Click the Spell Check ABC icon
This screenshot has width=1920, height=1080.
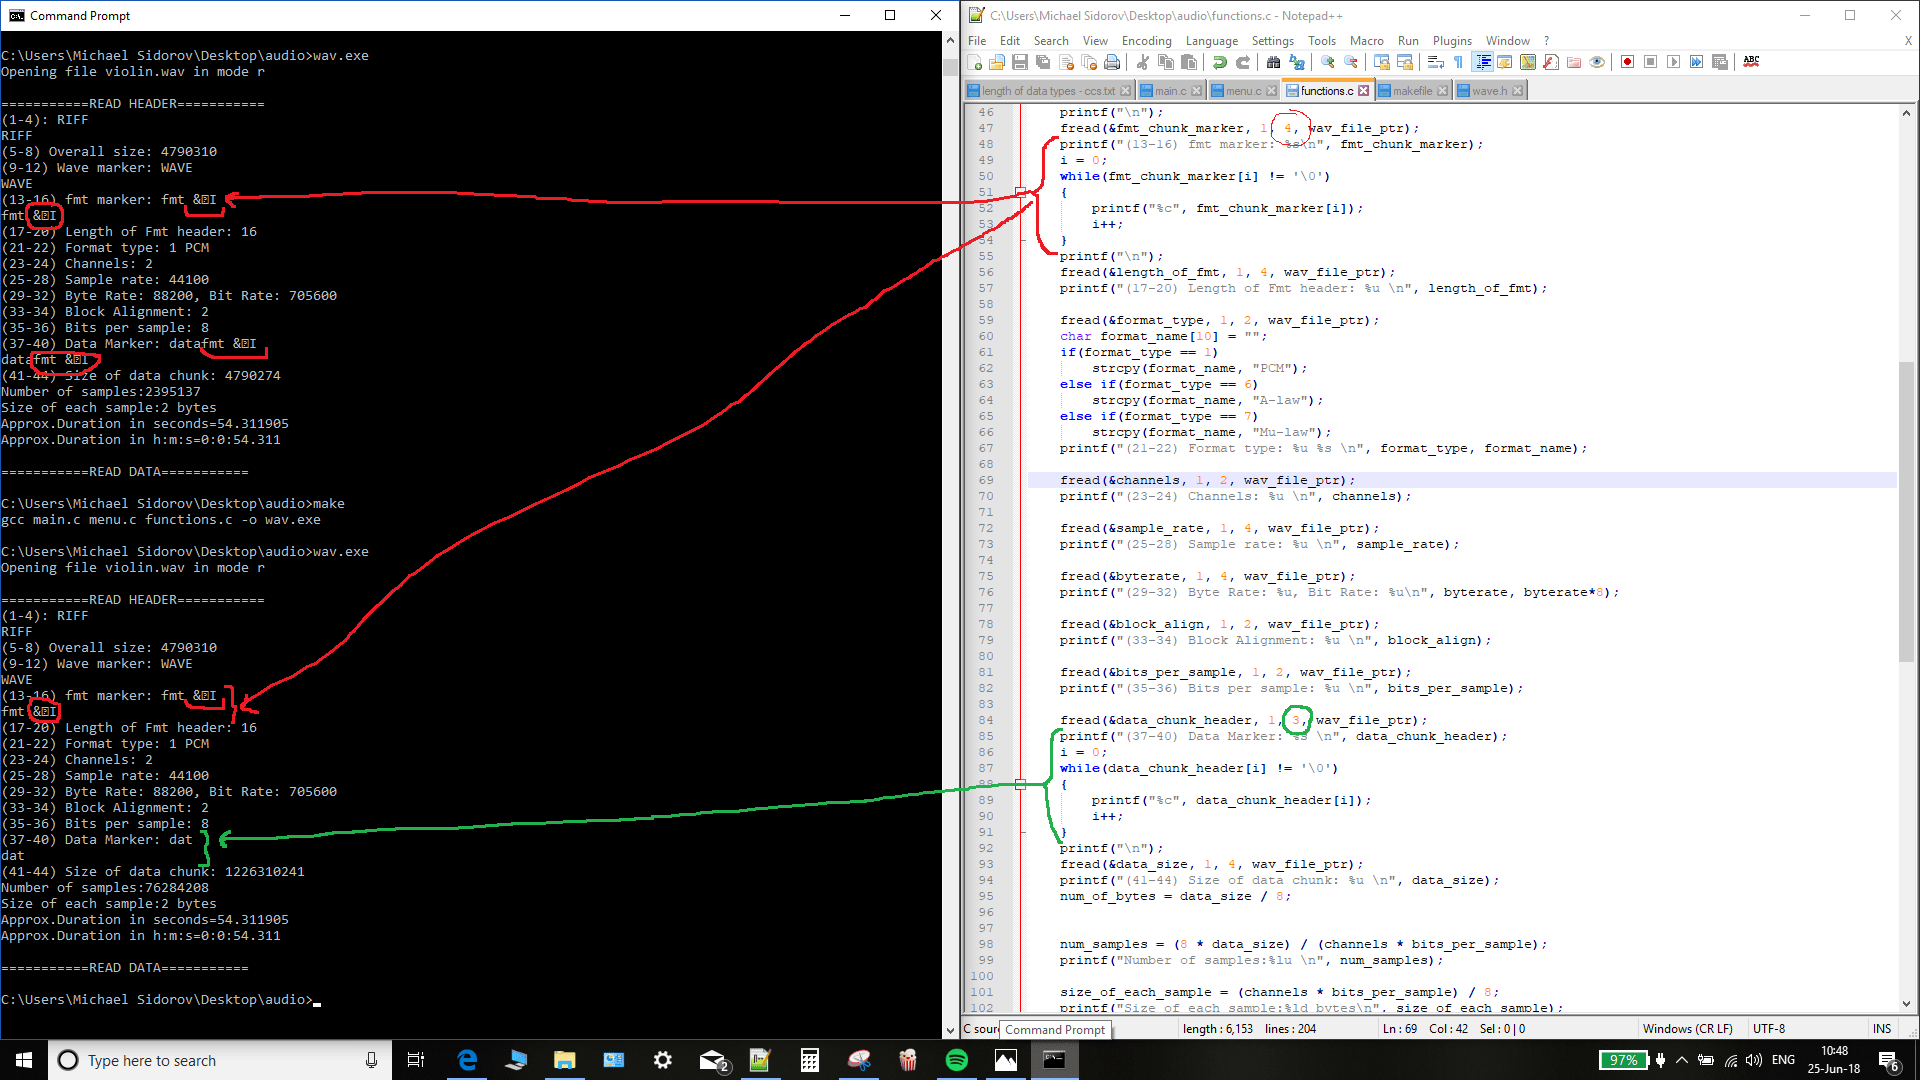point(1751,62)
